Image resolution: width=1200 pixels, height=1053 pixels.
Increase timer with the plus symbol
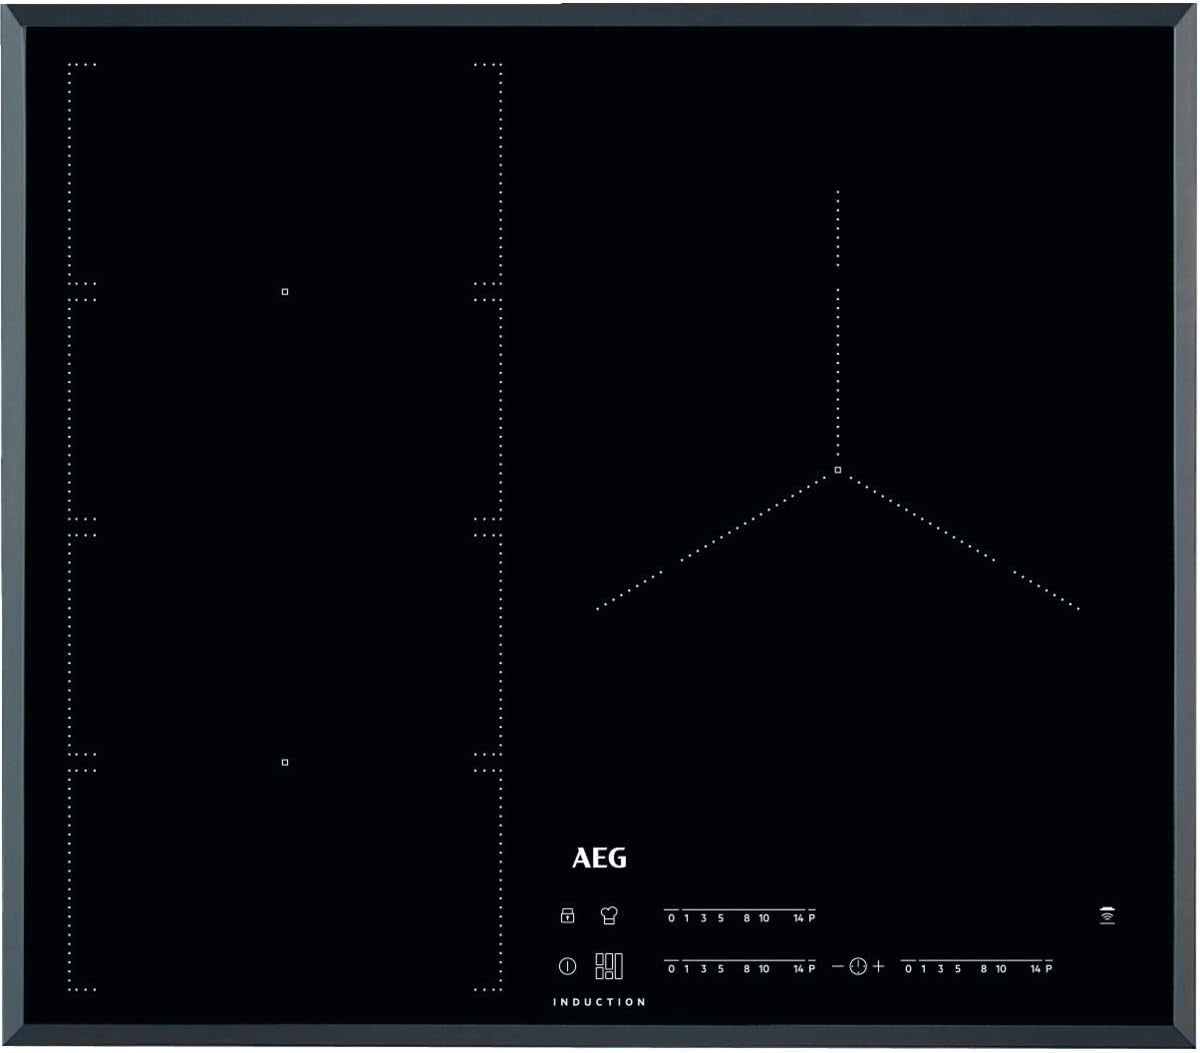[x=878, y=966]
